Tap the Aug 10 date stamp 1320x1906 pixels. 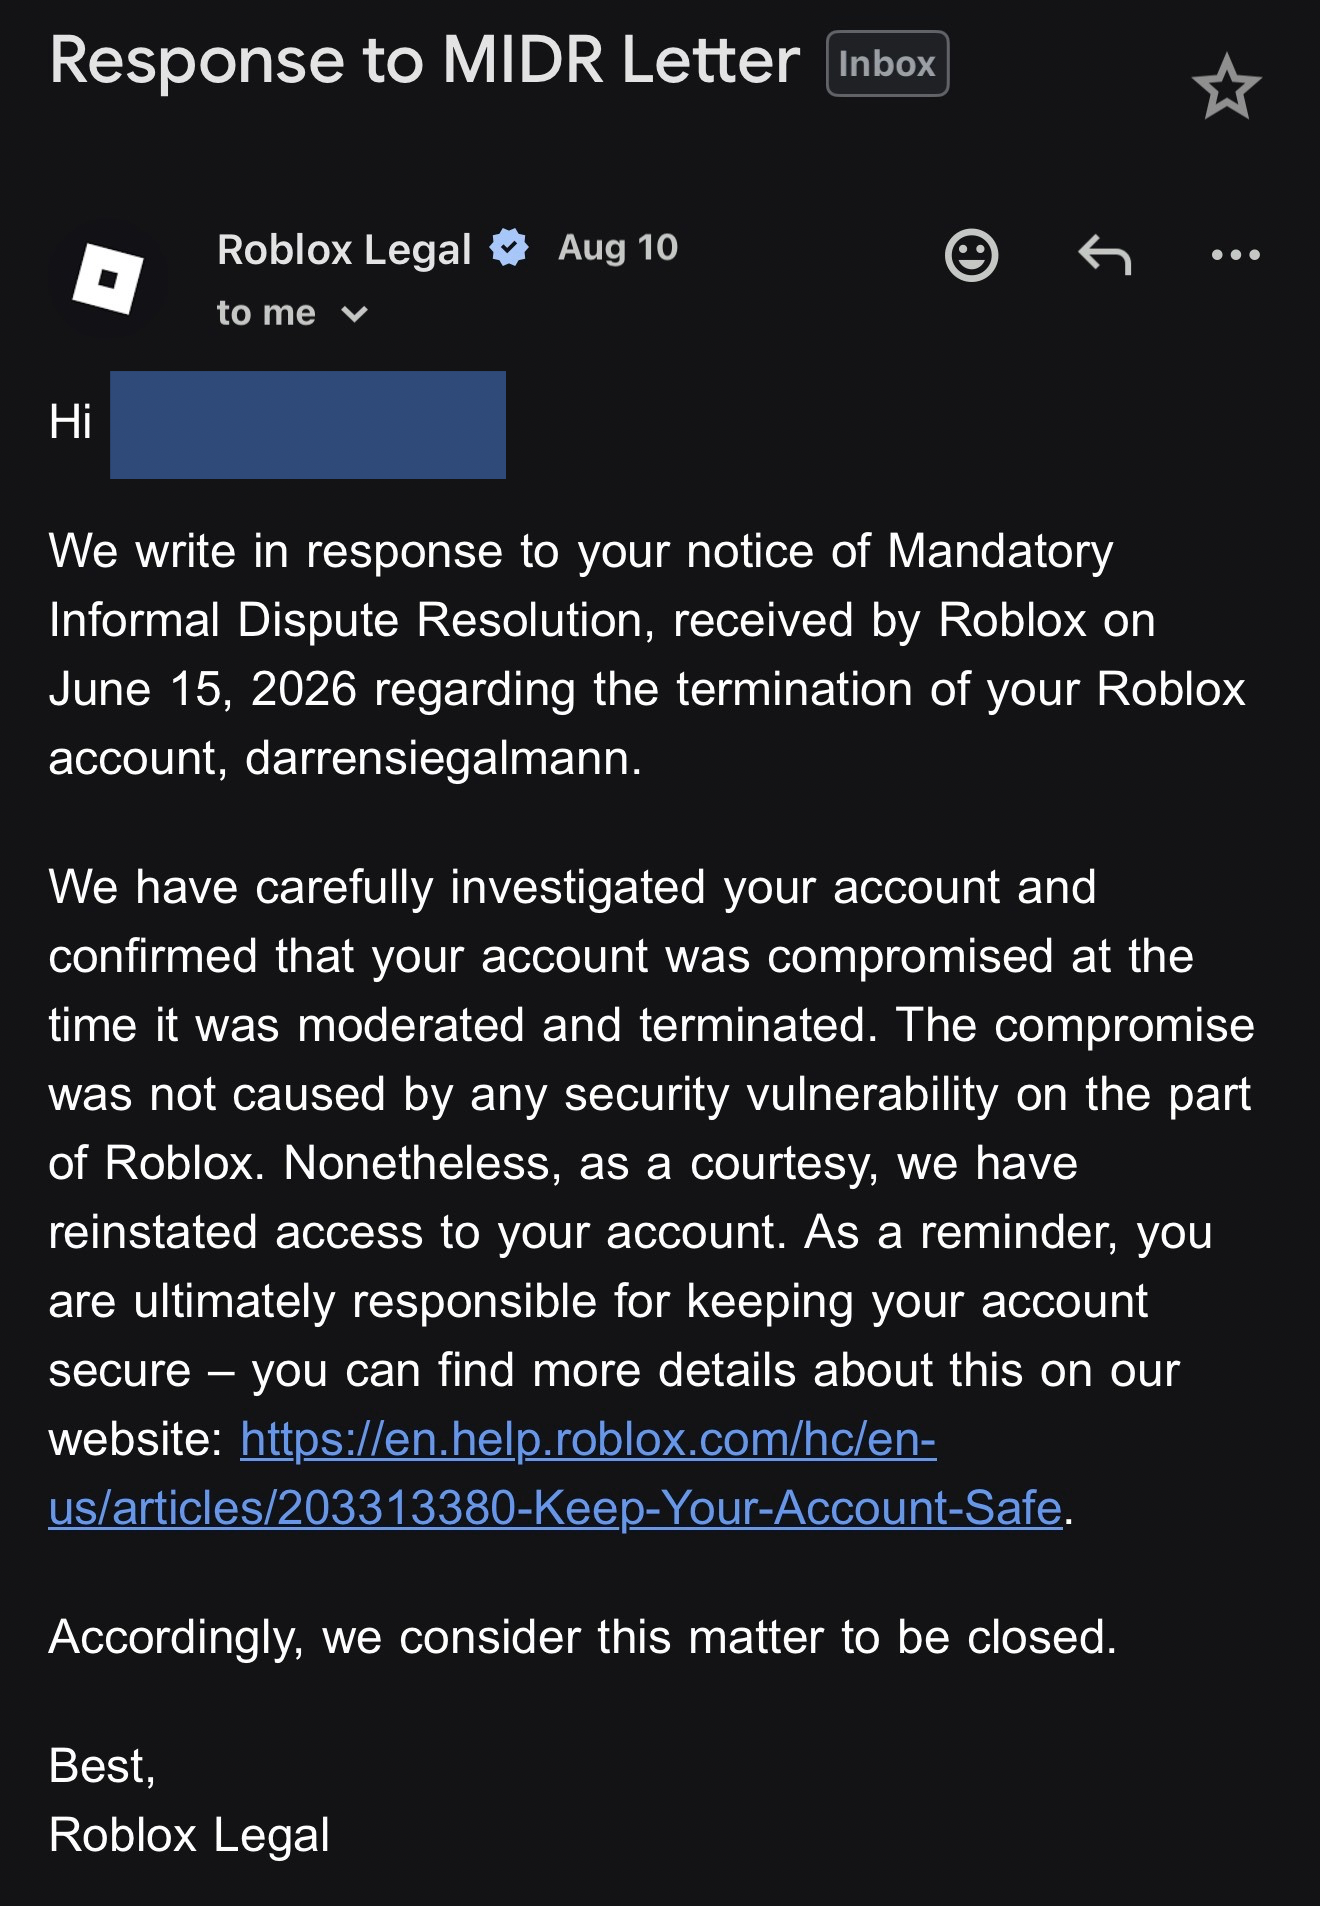[618, 247]
